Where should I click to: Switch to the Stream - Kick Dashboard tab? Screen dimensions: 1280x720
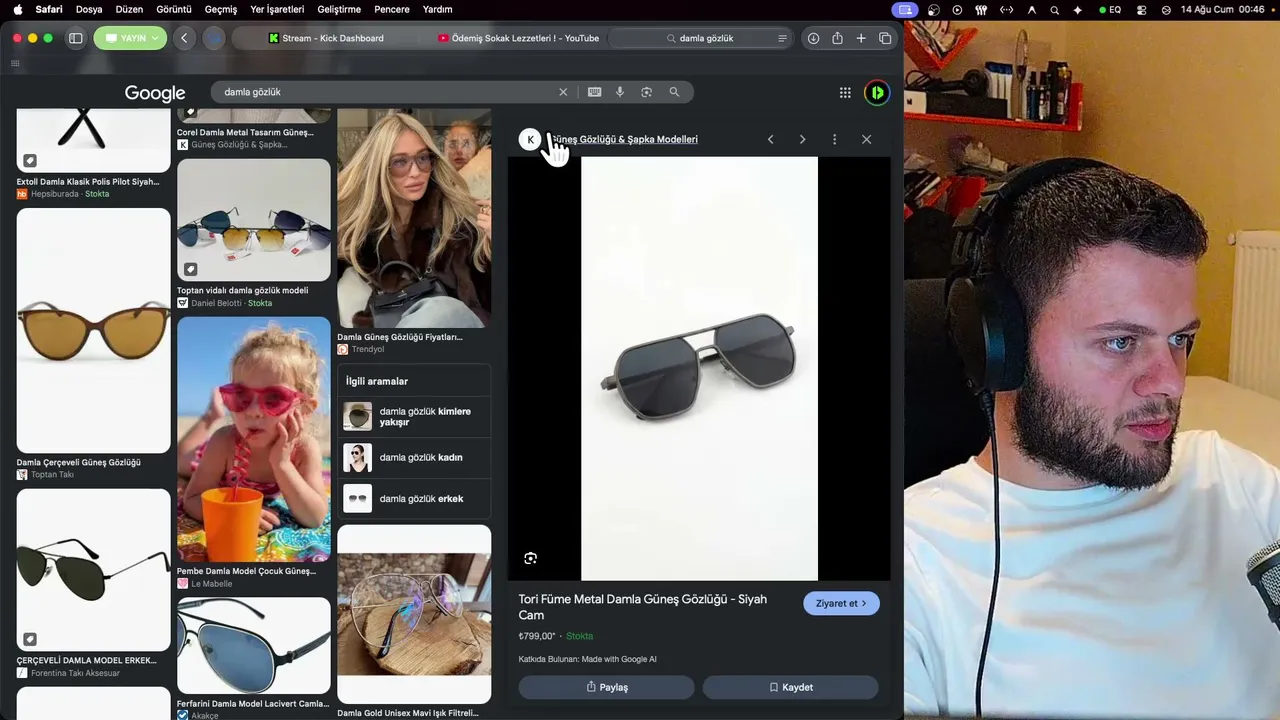point(326,38)
